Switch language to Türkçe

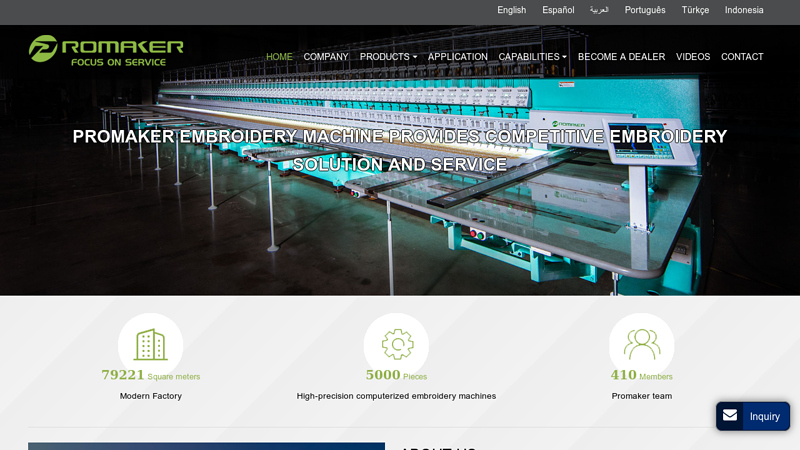[695, 10]
